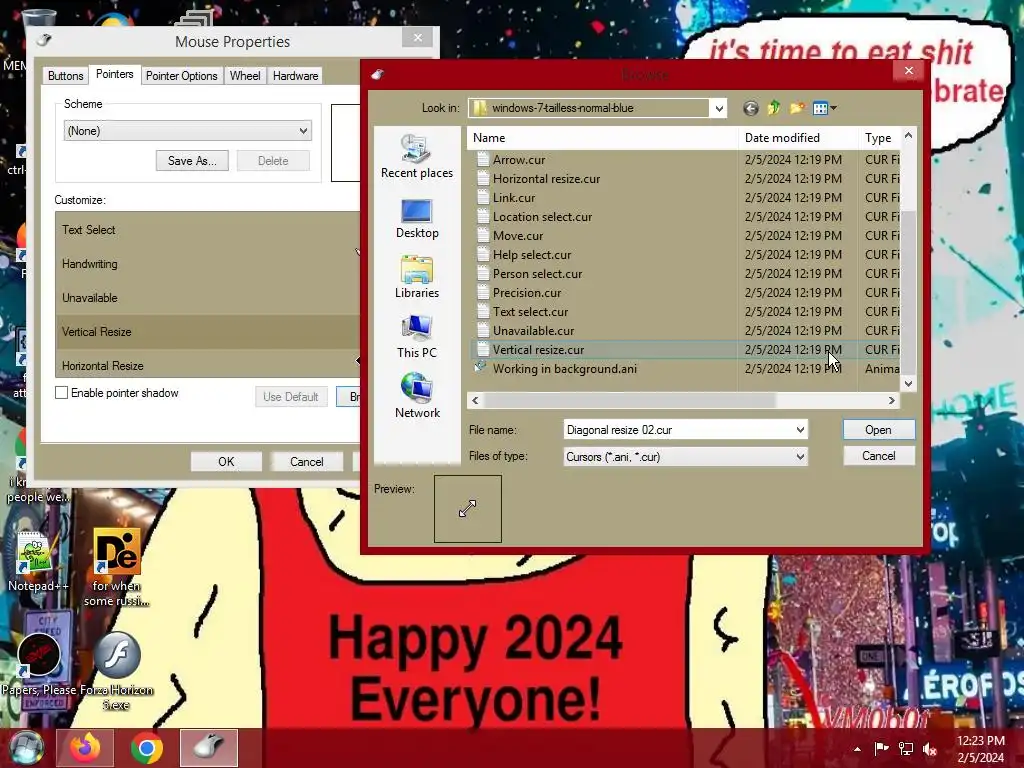The image size is (1024, 768).
Task: Click horizontal scrollbar left arrow in file list
Action: coord(475,400)
